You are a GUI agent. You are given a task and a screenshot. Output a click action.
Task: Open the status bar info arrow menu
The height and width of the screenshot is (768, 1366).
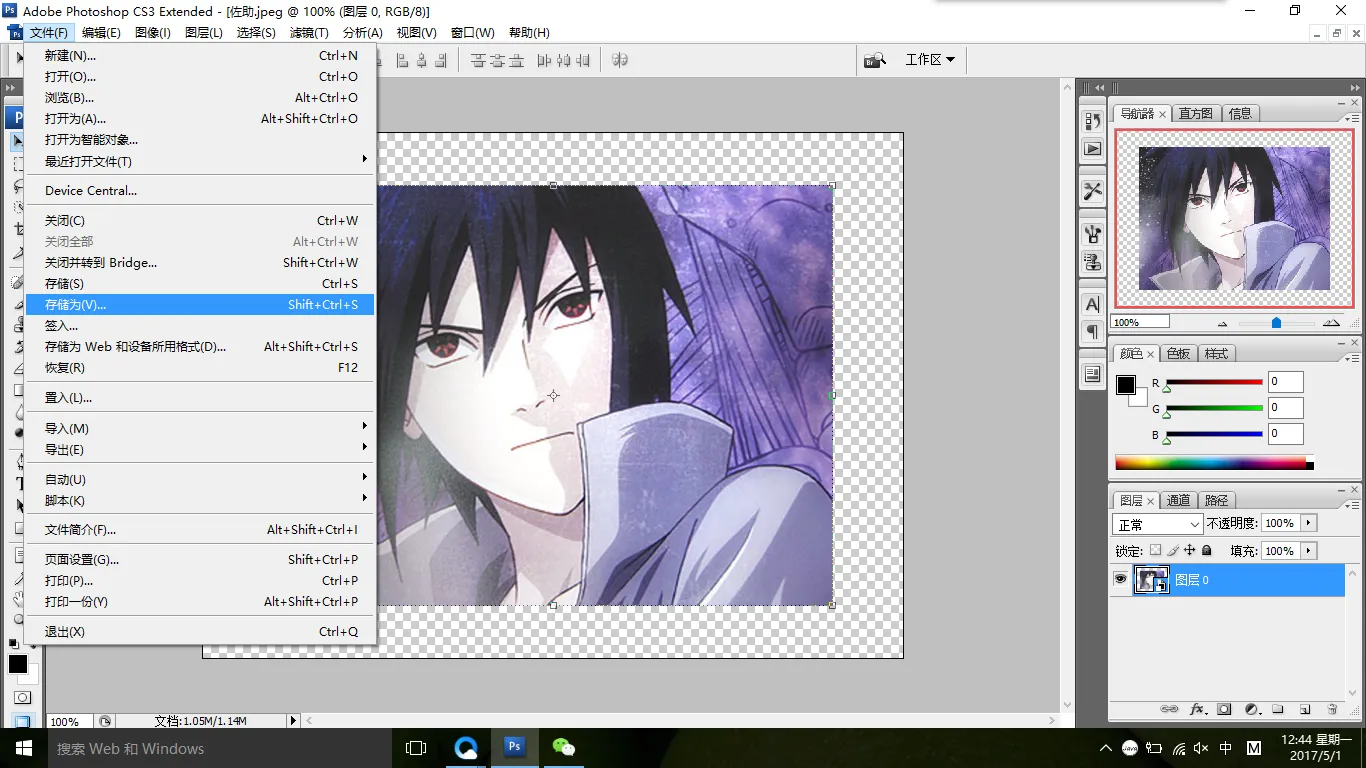293,721
